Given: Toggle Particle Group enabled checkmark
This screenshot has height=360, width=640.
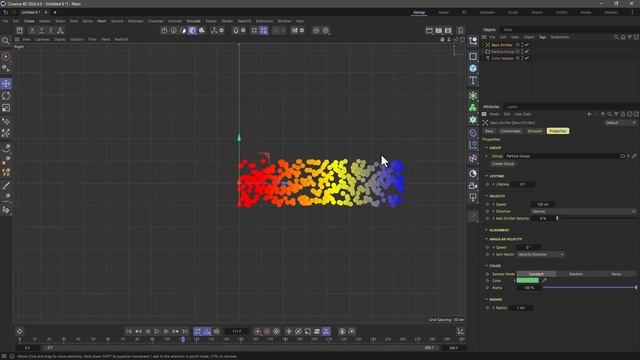Looking at the screenshot, I should 527,52.
